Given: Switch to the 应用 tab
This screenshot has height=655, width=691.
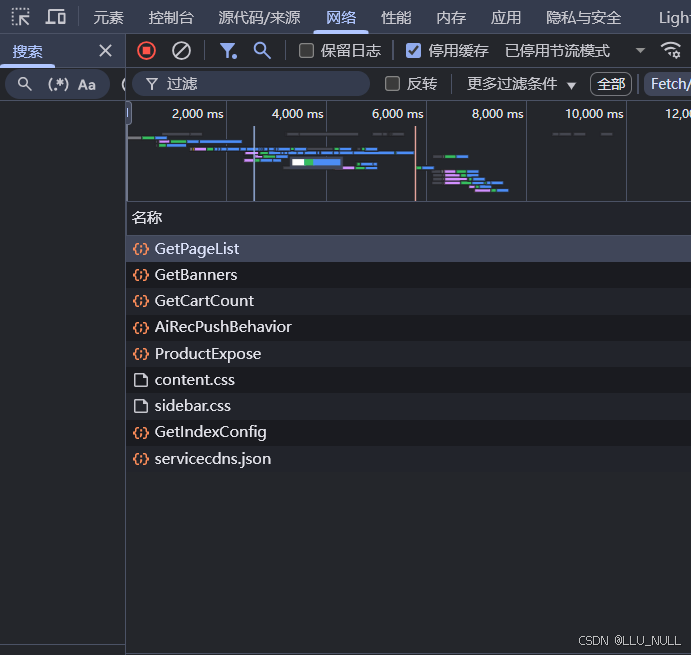Looking at the screenshot, I should point(506,18).
